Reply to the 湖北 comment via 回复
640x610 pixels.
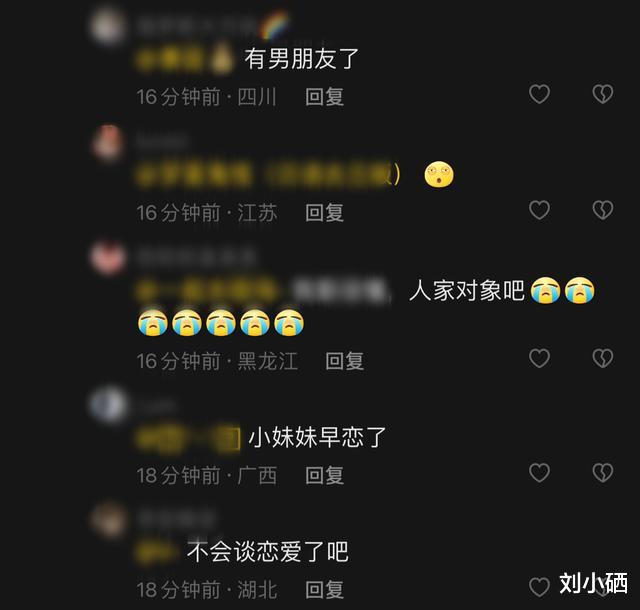point(324,590)
